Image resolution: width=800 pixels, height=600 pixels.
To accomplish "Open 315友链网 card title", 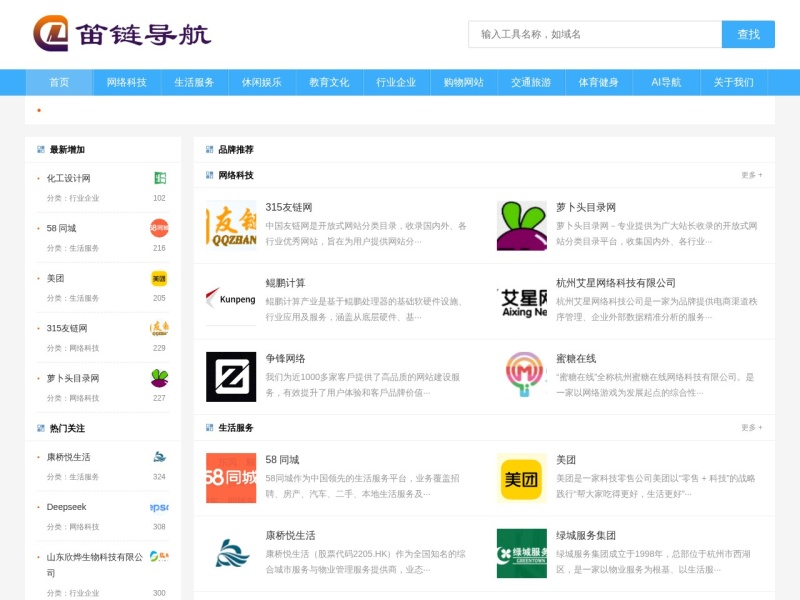I will point(289,207).
